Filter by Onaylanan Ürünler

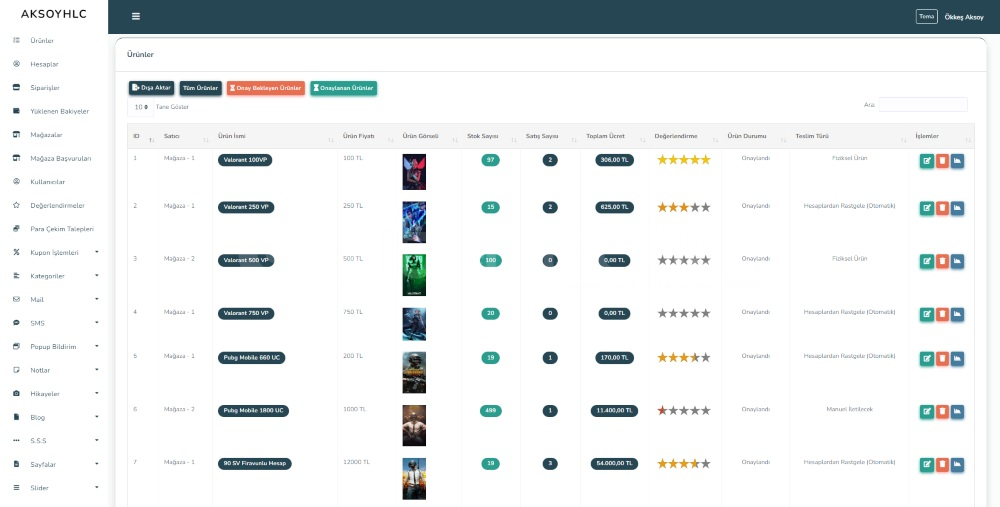(x=344, y=88)
